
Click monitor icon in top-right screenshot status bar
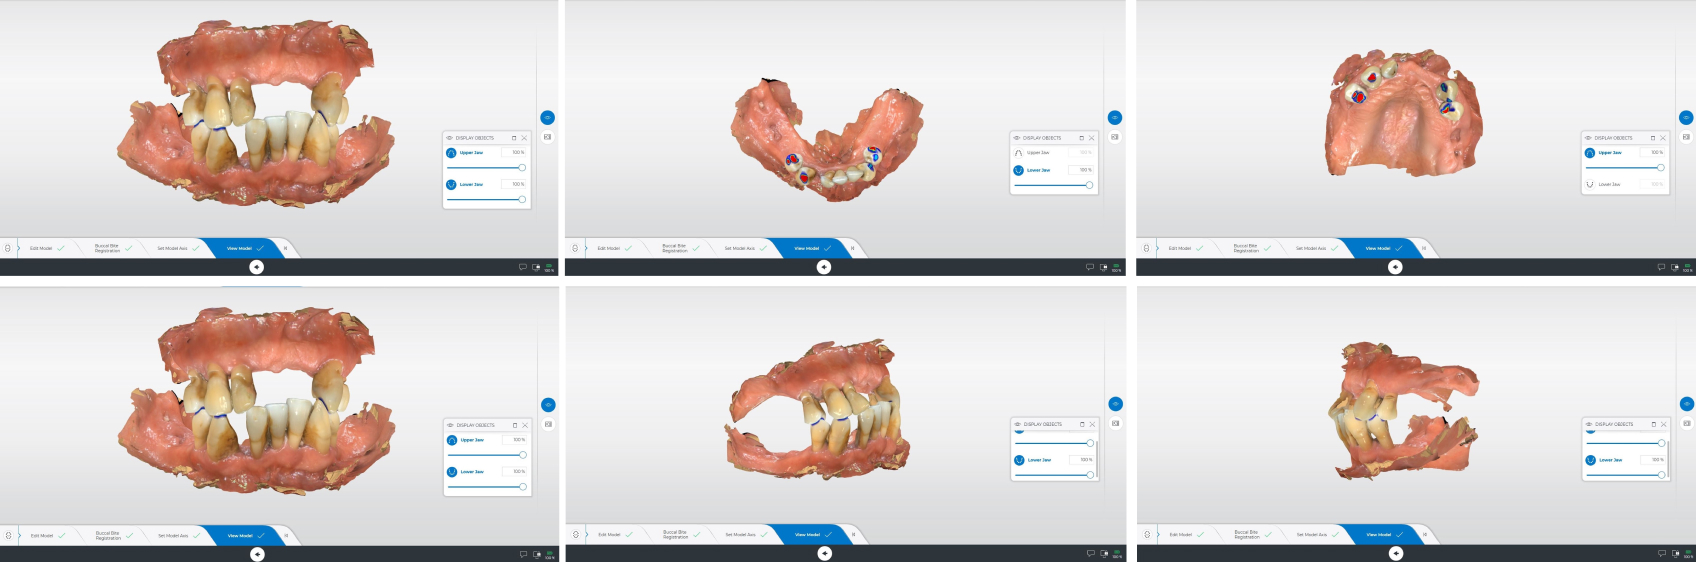1675,267
